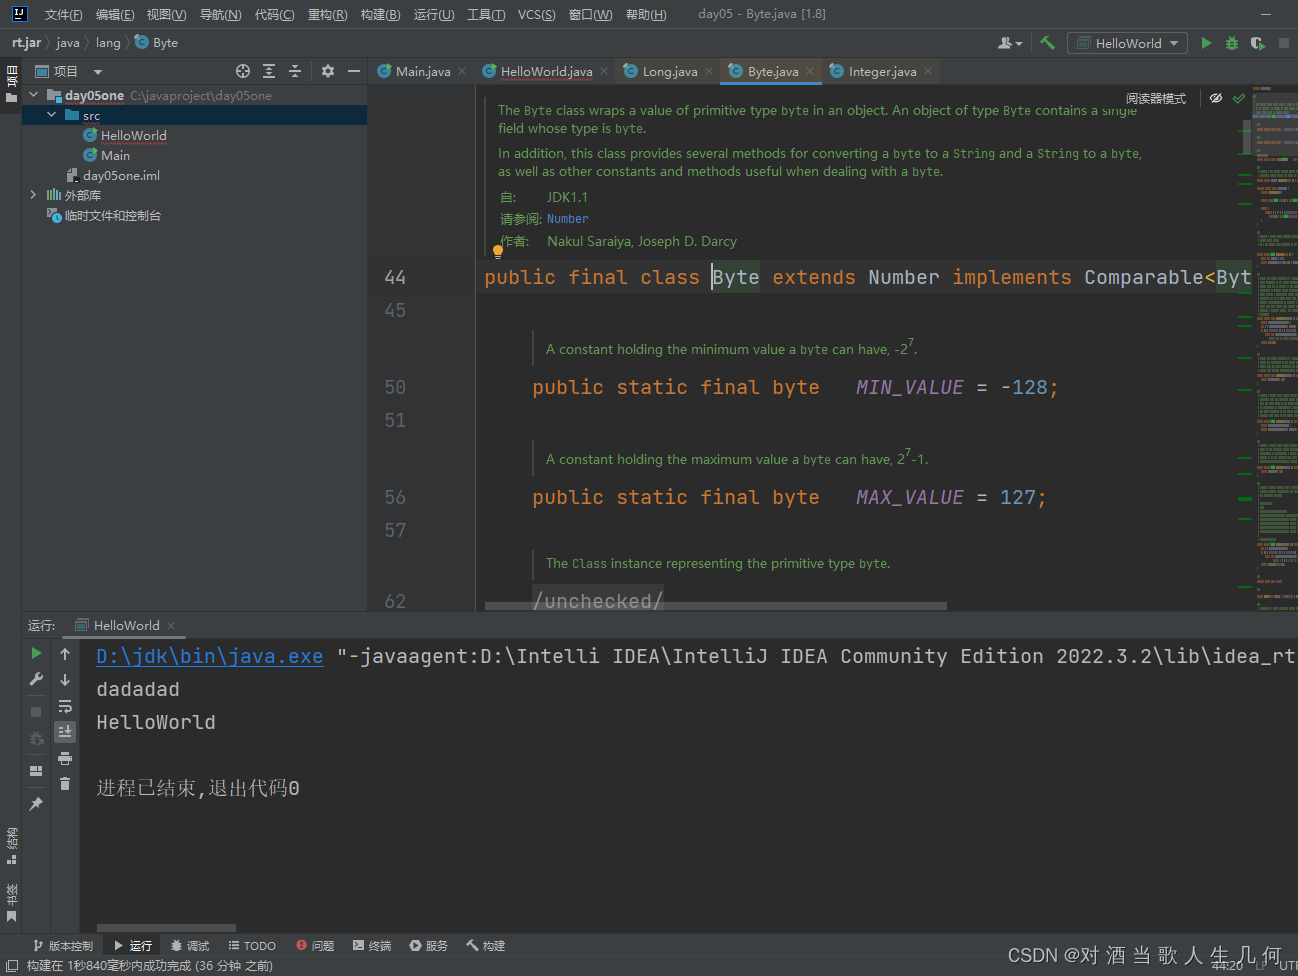Switch to the HelloWorld.java editor tab
This screenshot has height=976, width=1298.
[546, 71]
